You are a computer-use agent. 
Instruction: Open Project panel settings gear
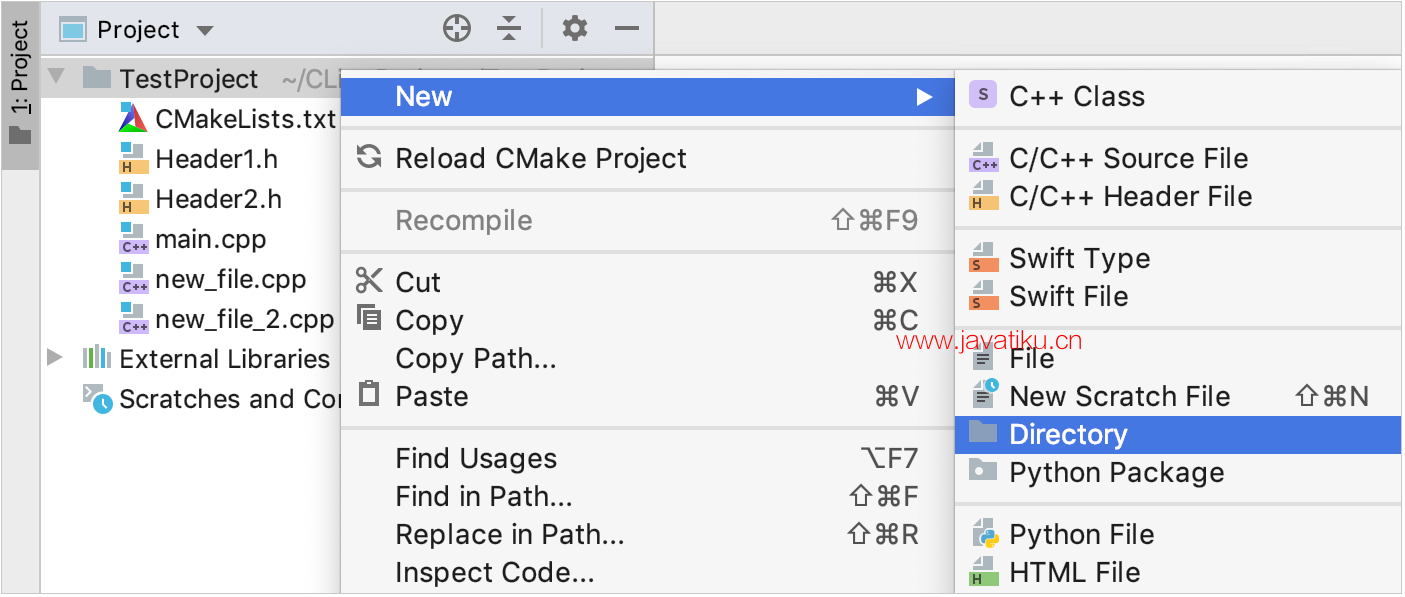click(575, 29)
